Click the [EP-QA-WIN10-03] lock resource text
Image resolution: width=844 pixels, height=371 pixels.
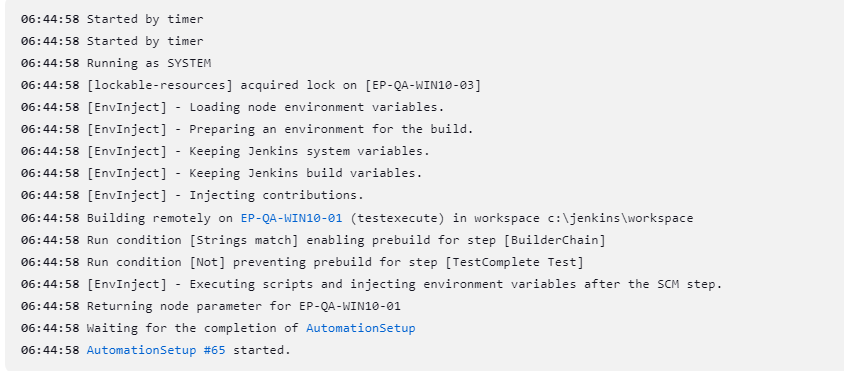tap(423, 85)
